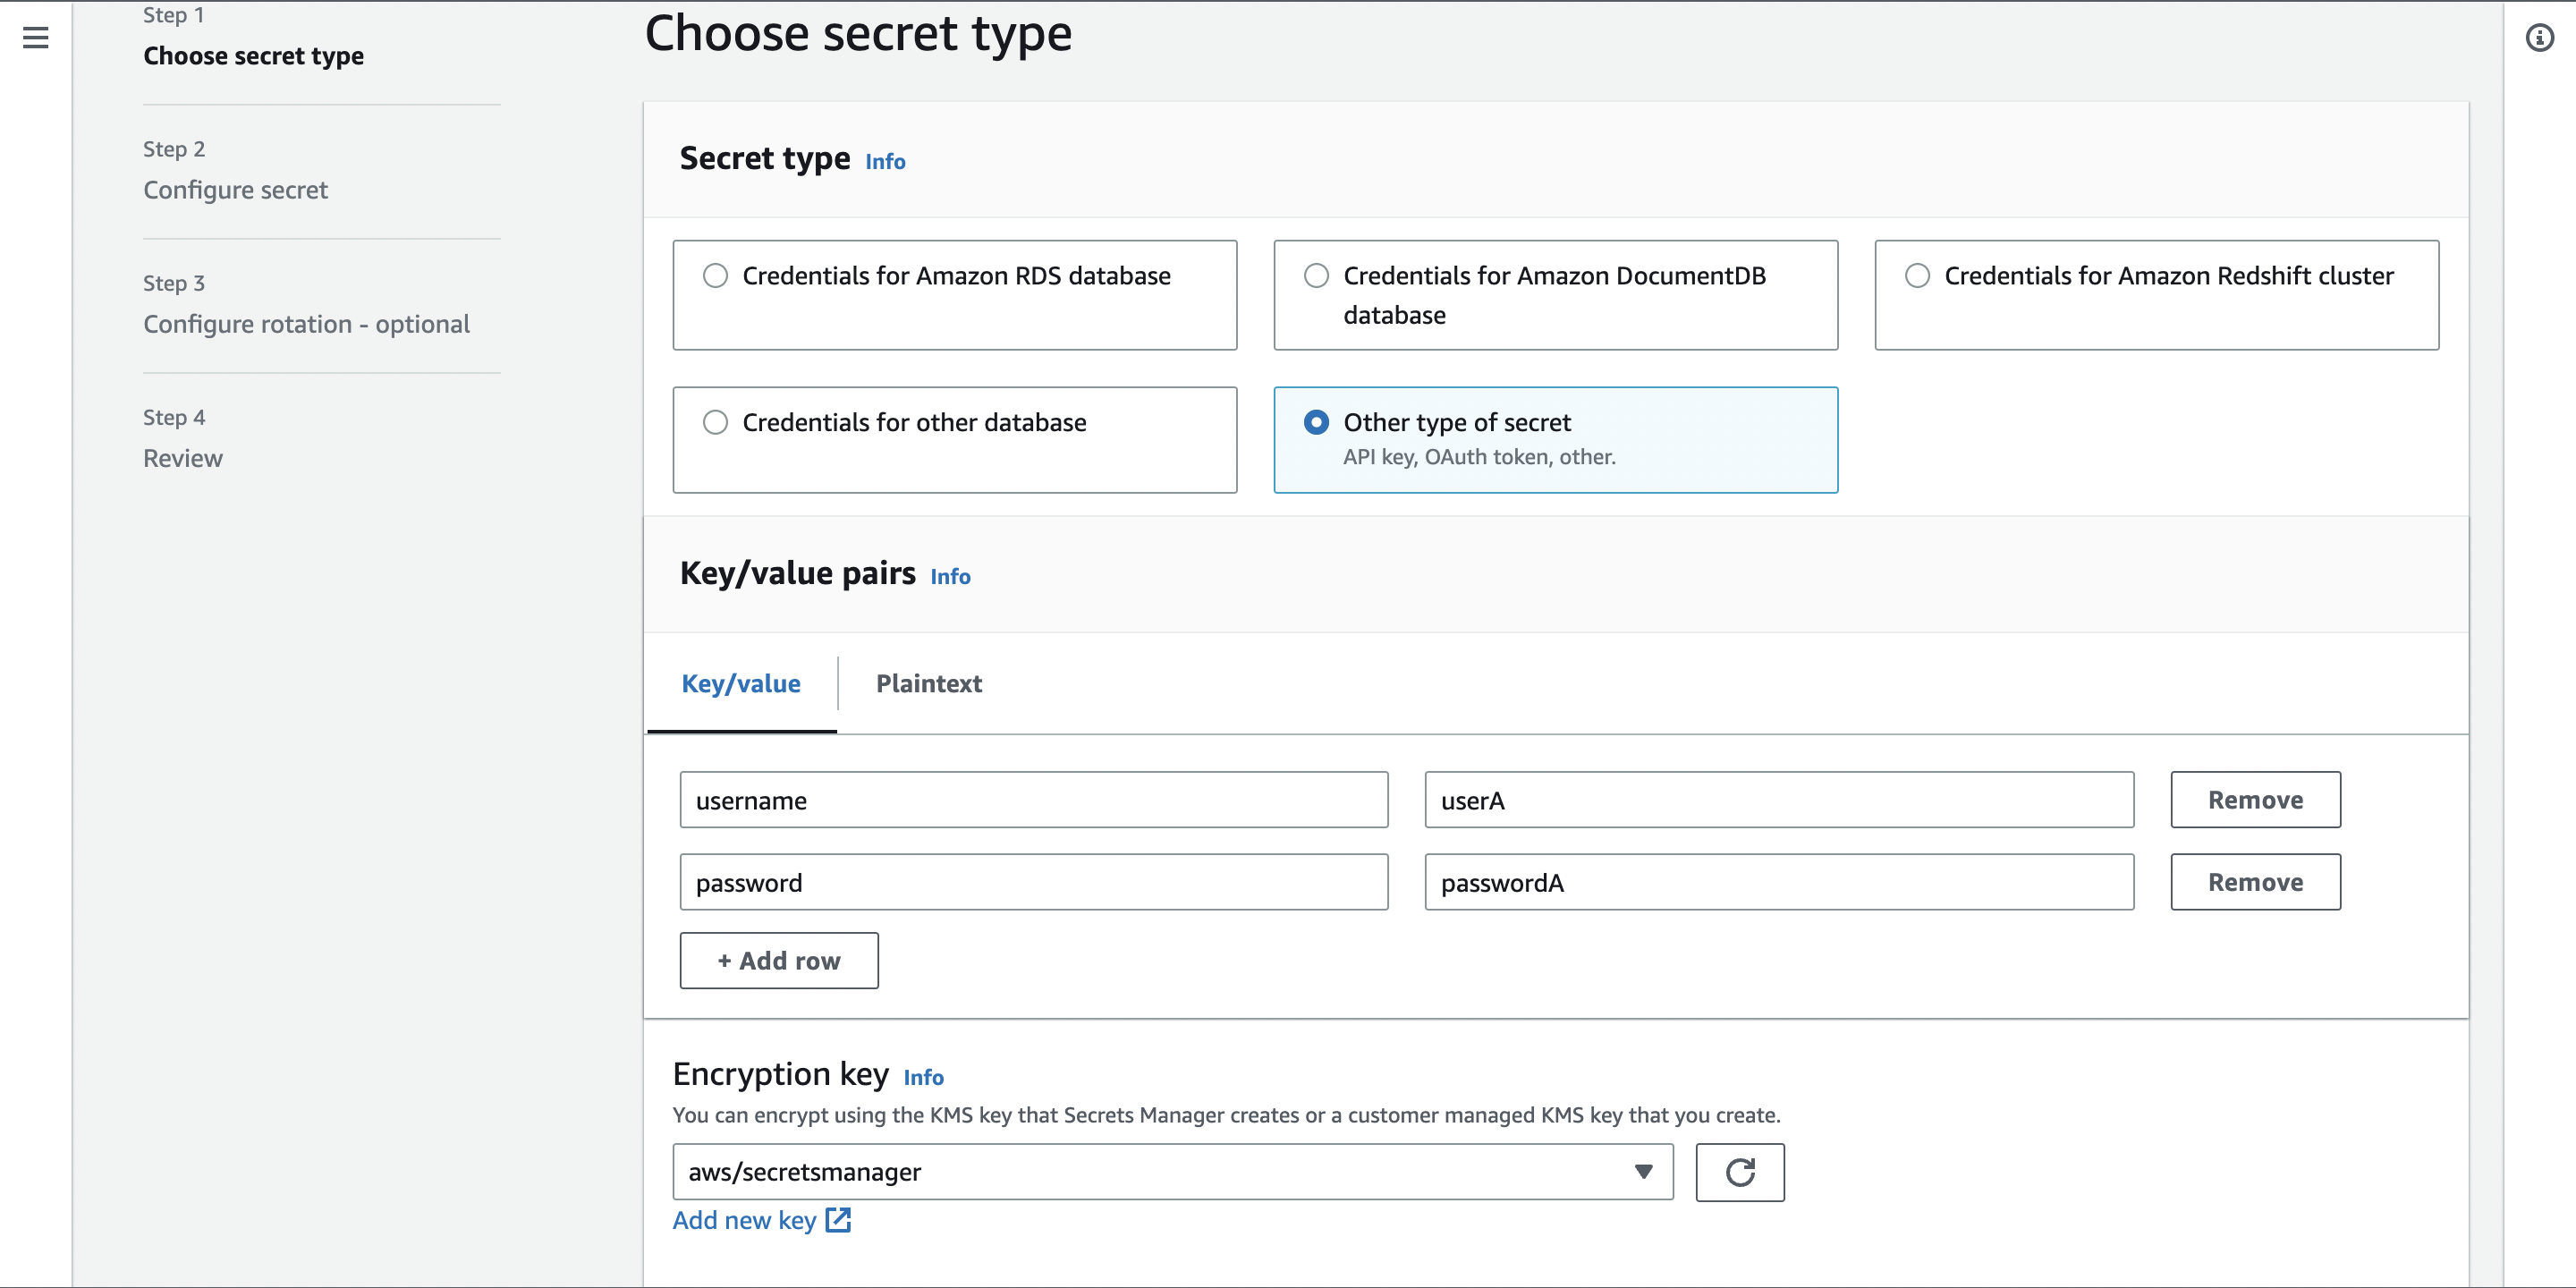Focus the userA value field
This screenshot has width=2576, height=1288.
1779,800
